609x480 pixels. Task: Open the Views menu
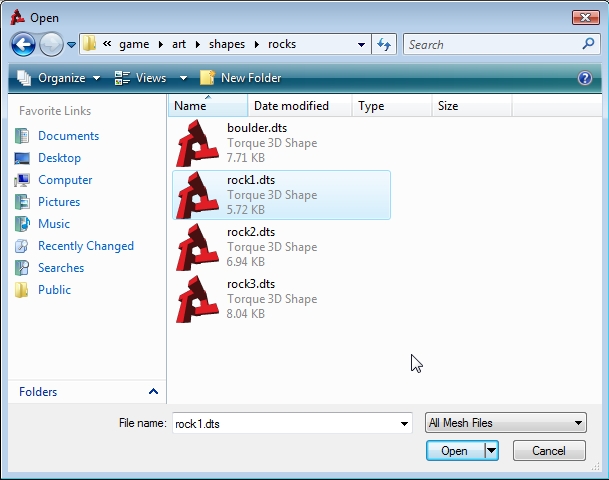coord(151,78)
